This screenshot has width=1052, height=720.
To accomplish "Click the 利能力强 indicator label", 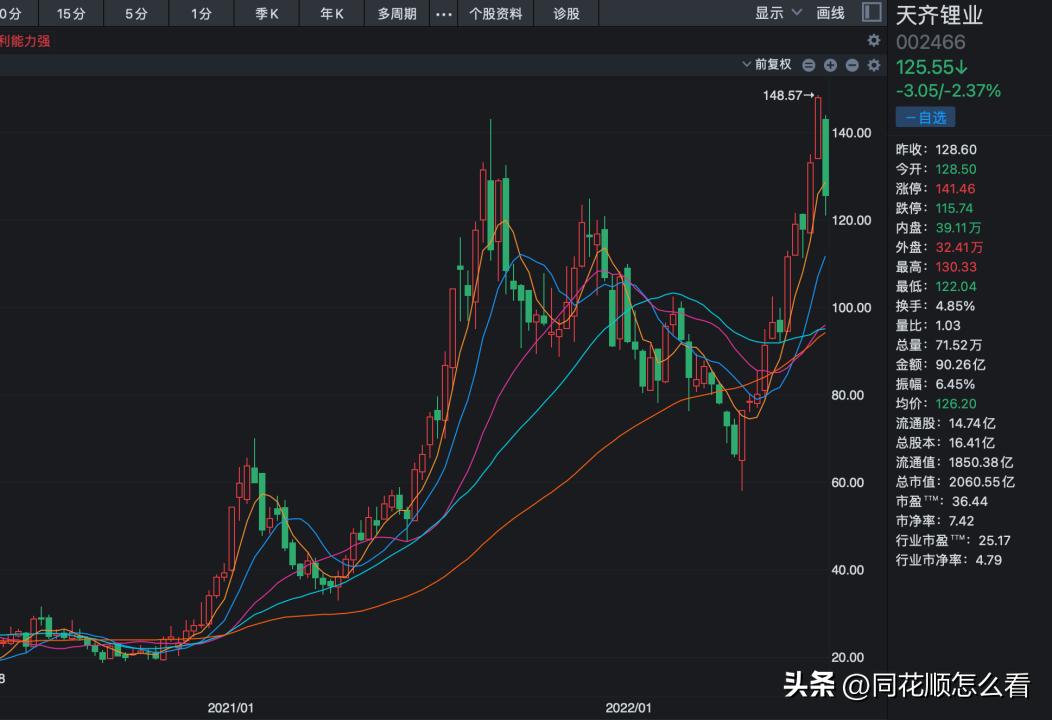I will [x=26, y=43].
